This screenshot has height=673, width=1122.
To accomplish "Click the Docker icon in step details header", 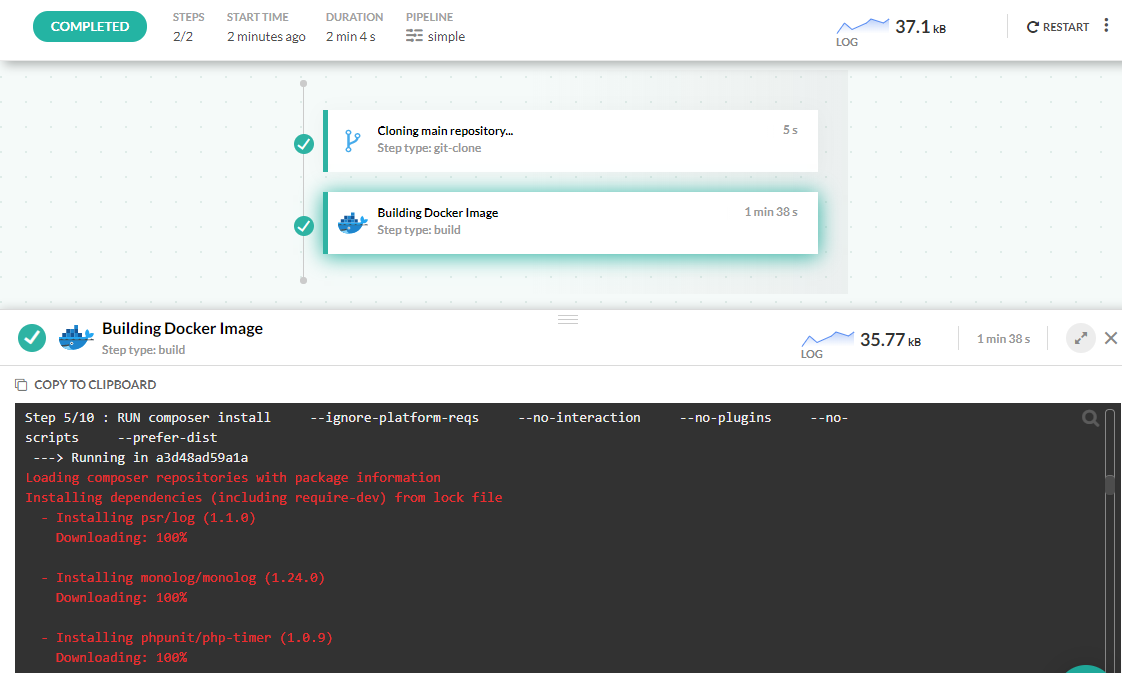I will point(76,338).
